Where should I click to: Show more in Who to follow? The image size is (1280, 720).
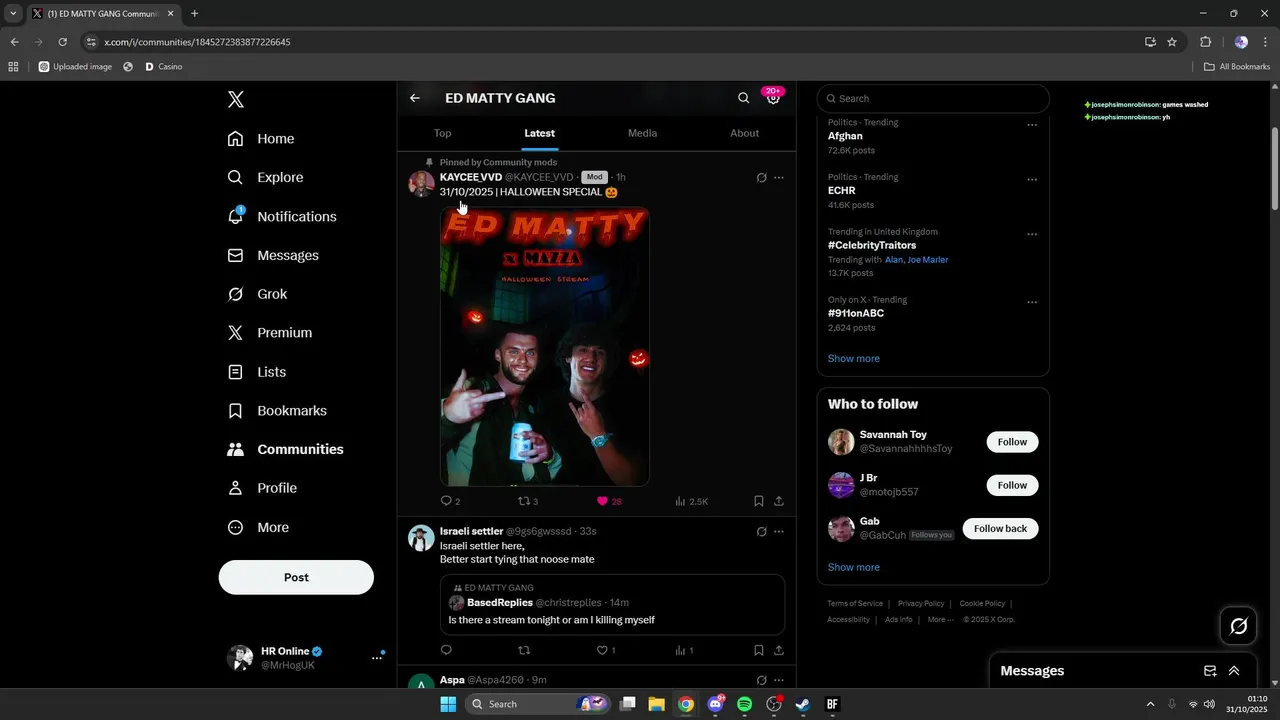[x=854, y=567]
